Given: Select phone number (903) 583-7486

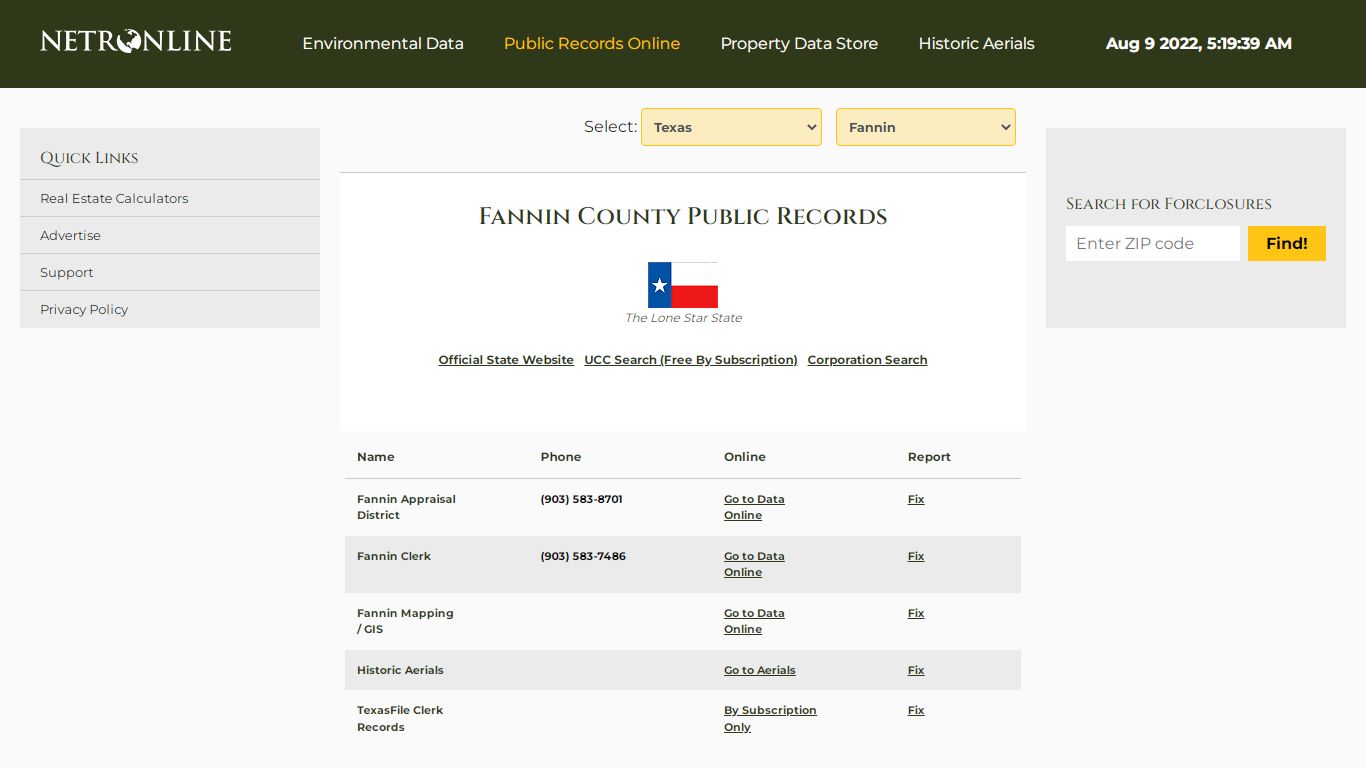Looking at the screenshot, I should (583, 556).
